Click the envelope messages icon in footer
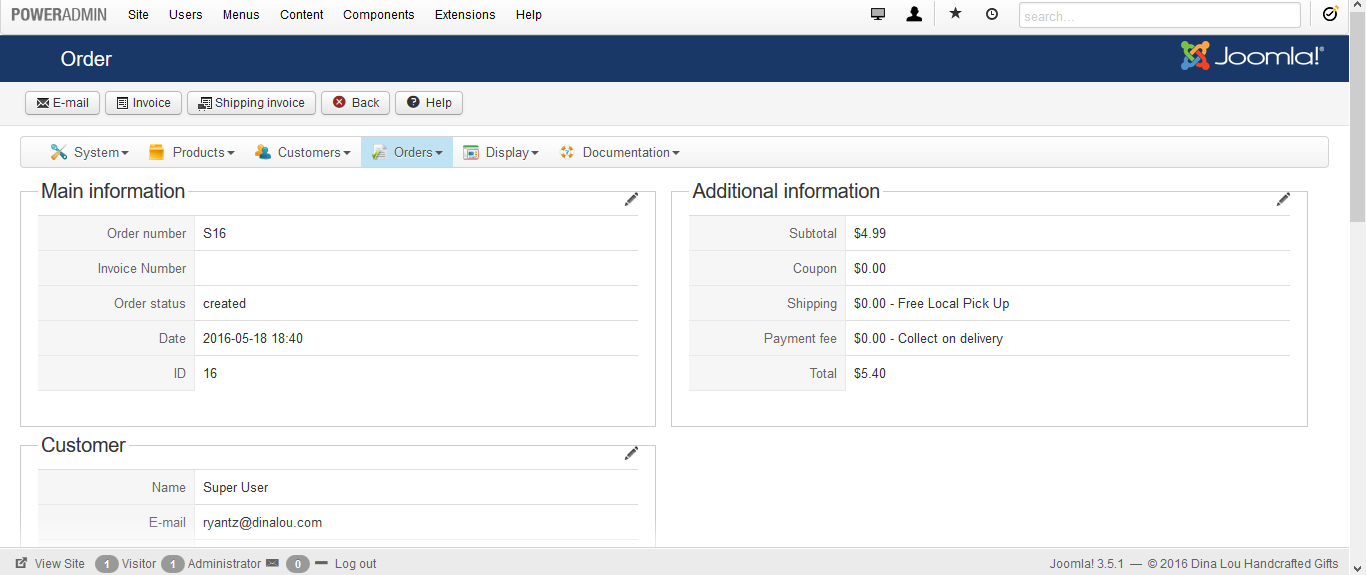The height and width of the screenshot is (575, 1366). [272, 563]
